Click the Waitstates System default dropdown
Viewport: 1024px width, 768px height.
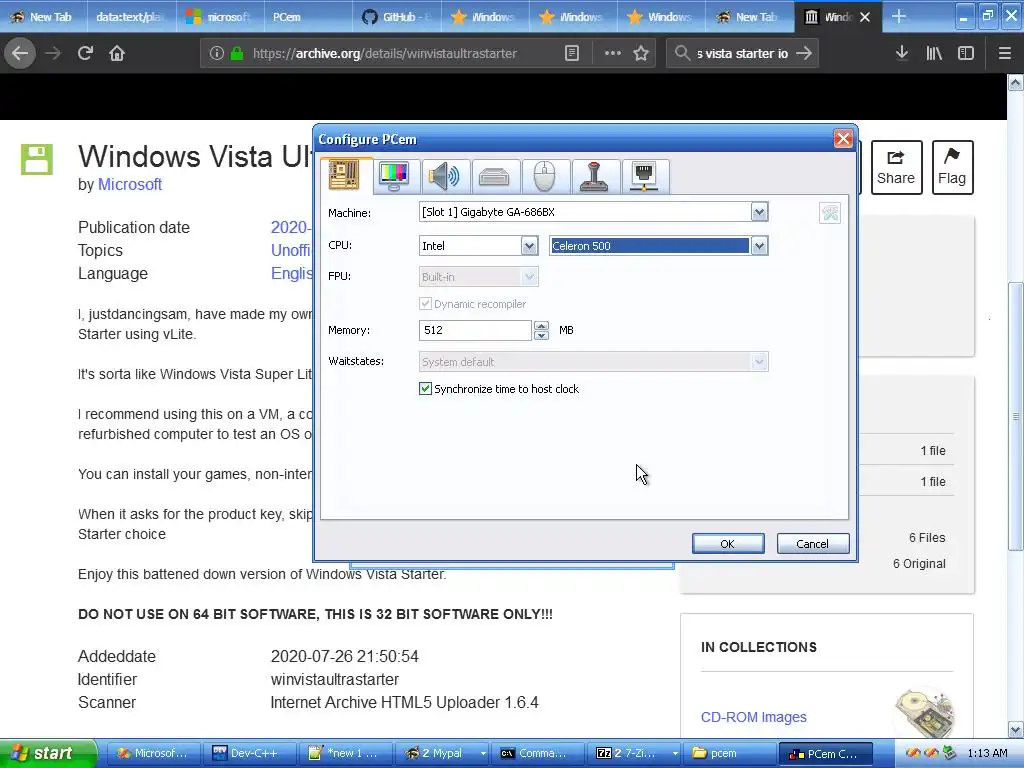[x=593, y=362]
